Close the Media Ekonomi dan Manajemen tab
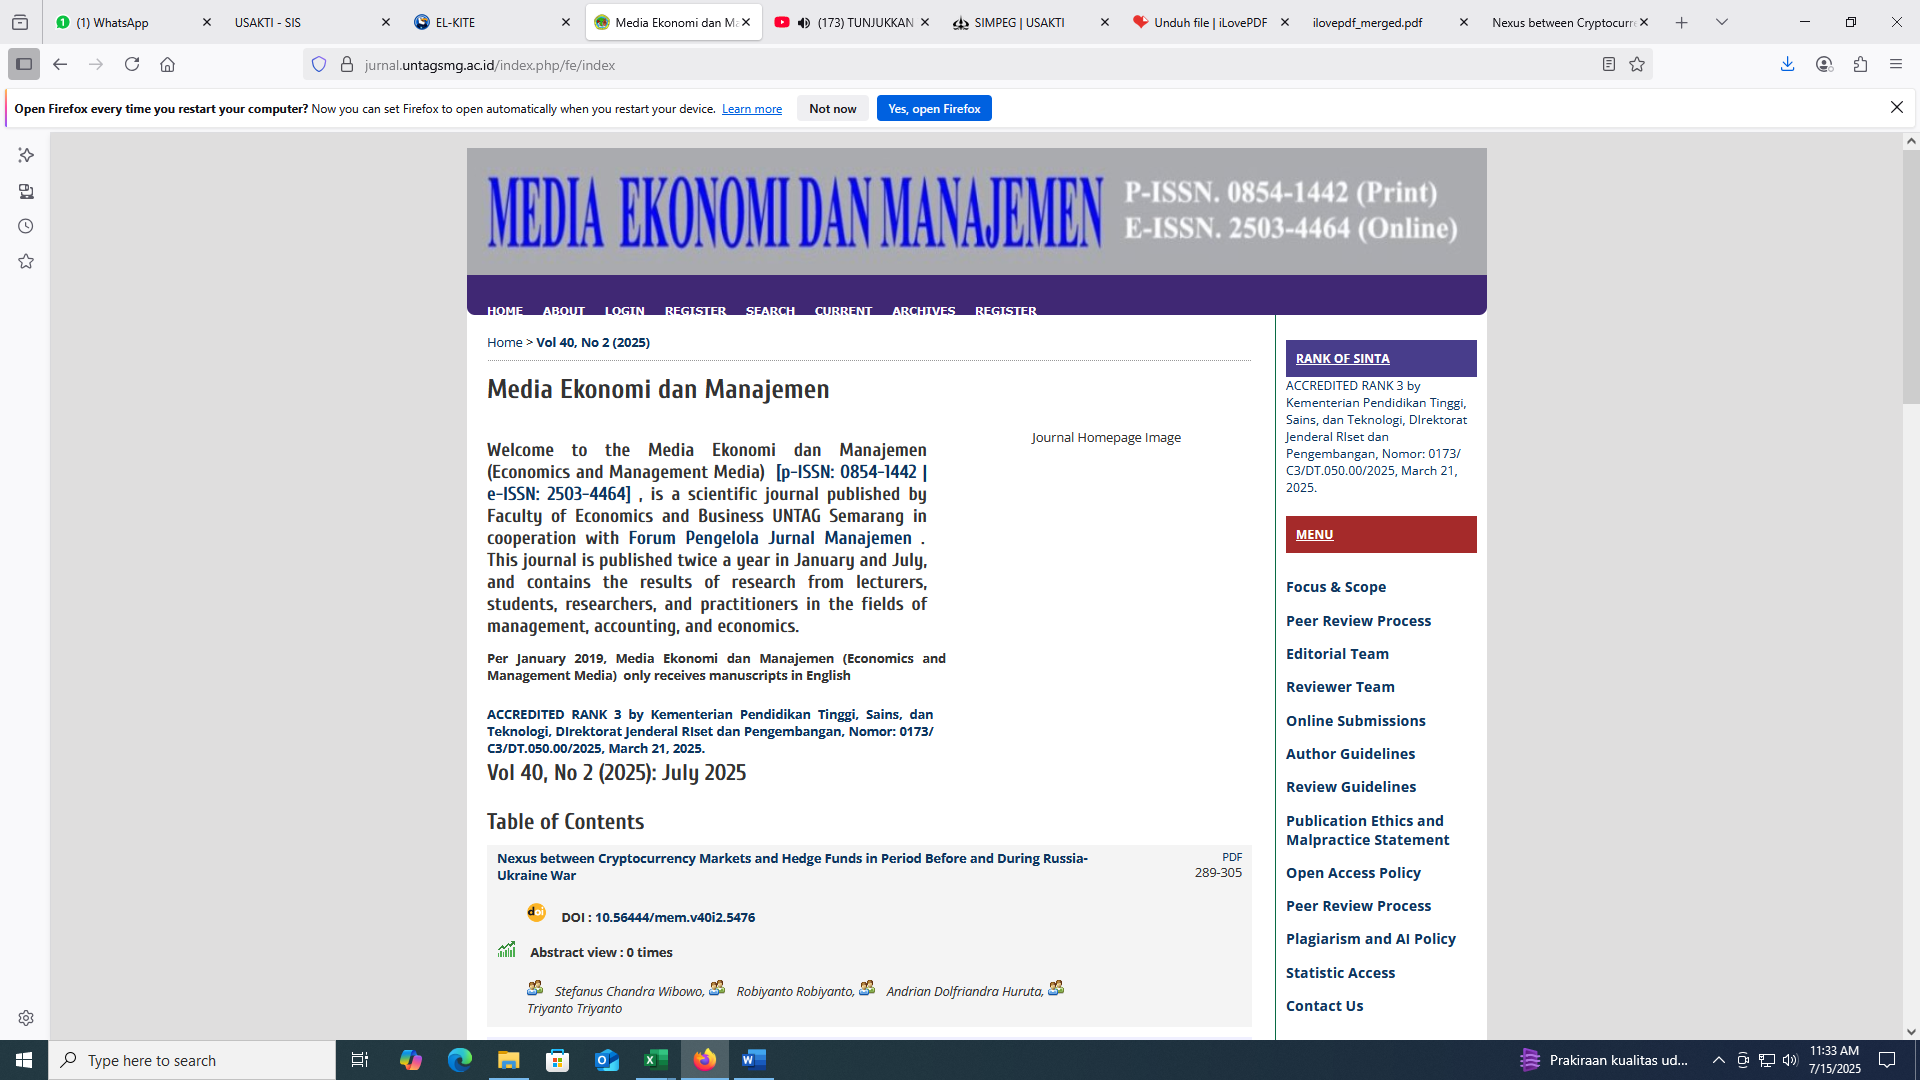This screenshot has width=1920, height=1080. pyautogui.click(x=746, y=22)
